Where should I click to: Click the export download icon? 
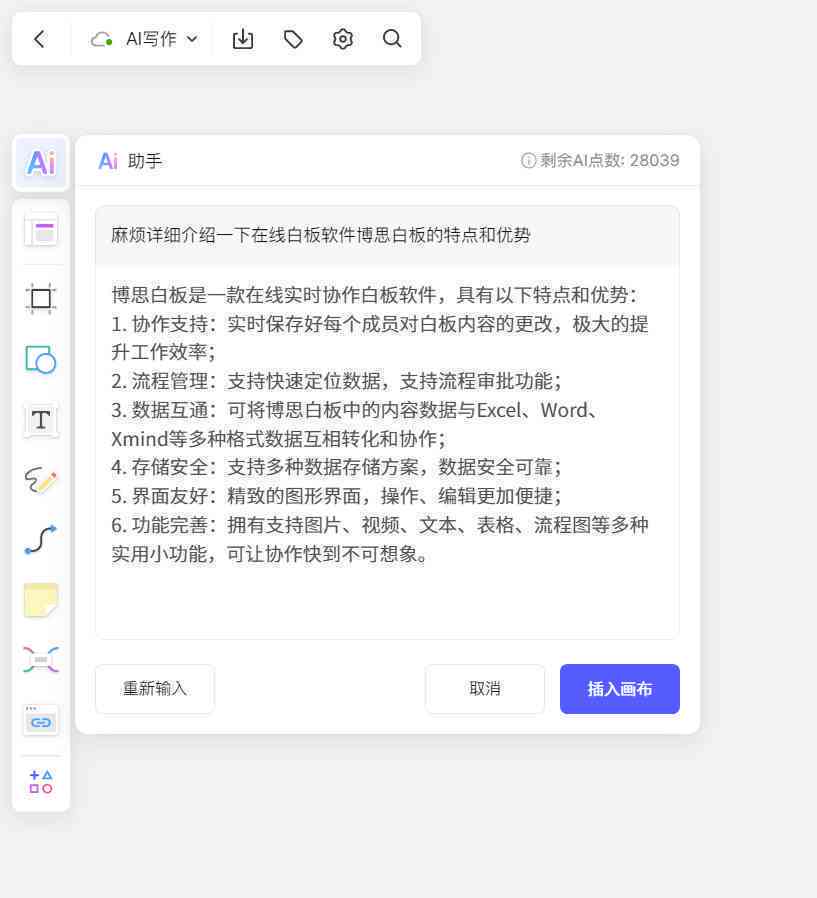(243, 39)
